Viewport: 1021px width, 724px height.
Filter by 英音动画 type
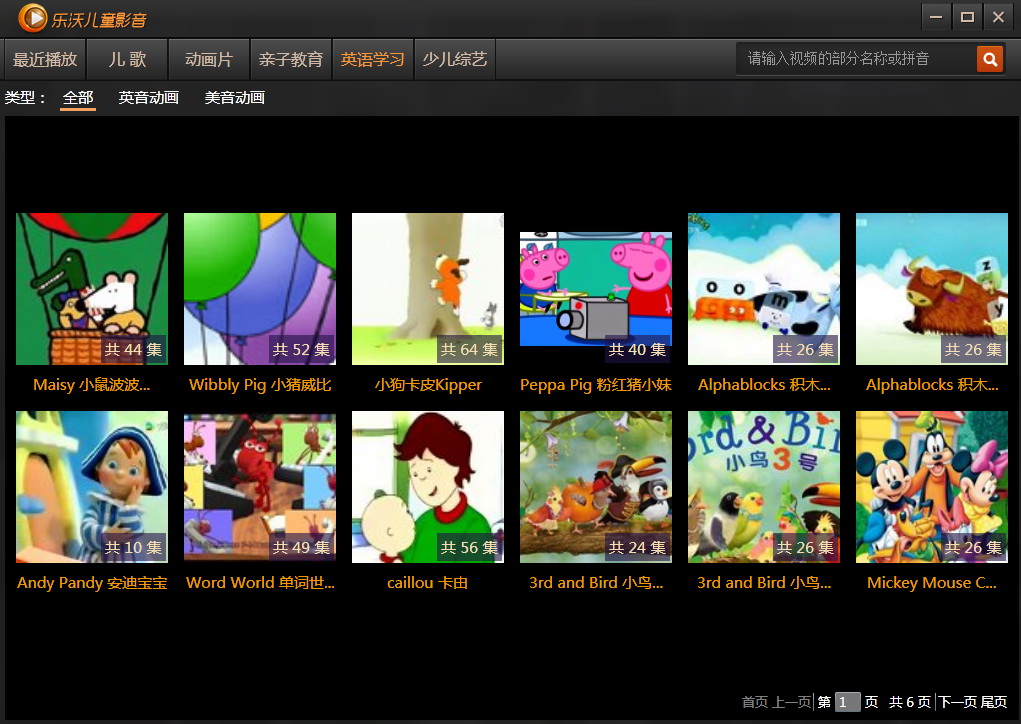pyautogui.click(x=148, y=98)
